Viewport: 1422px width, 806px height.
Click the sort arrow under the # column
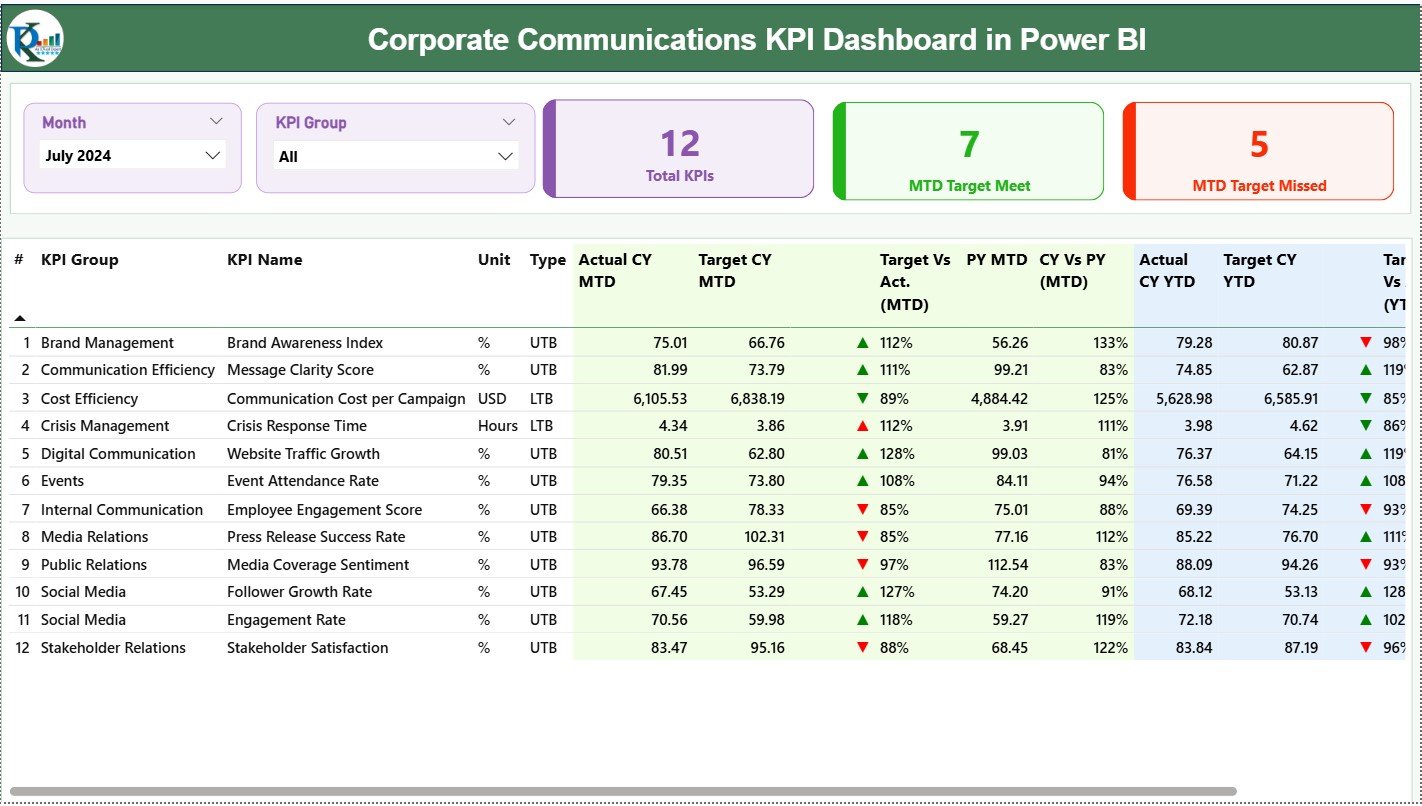pos(19,317)
